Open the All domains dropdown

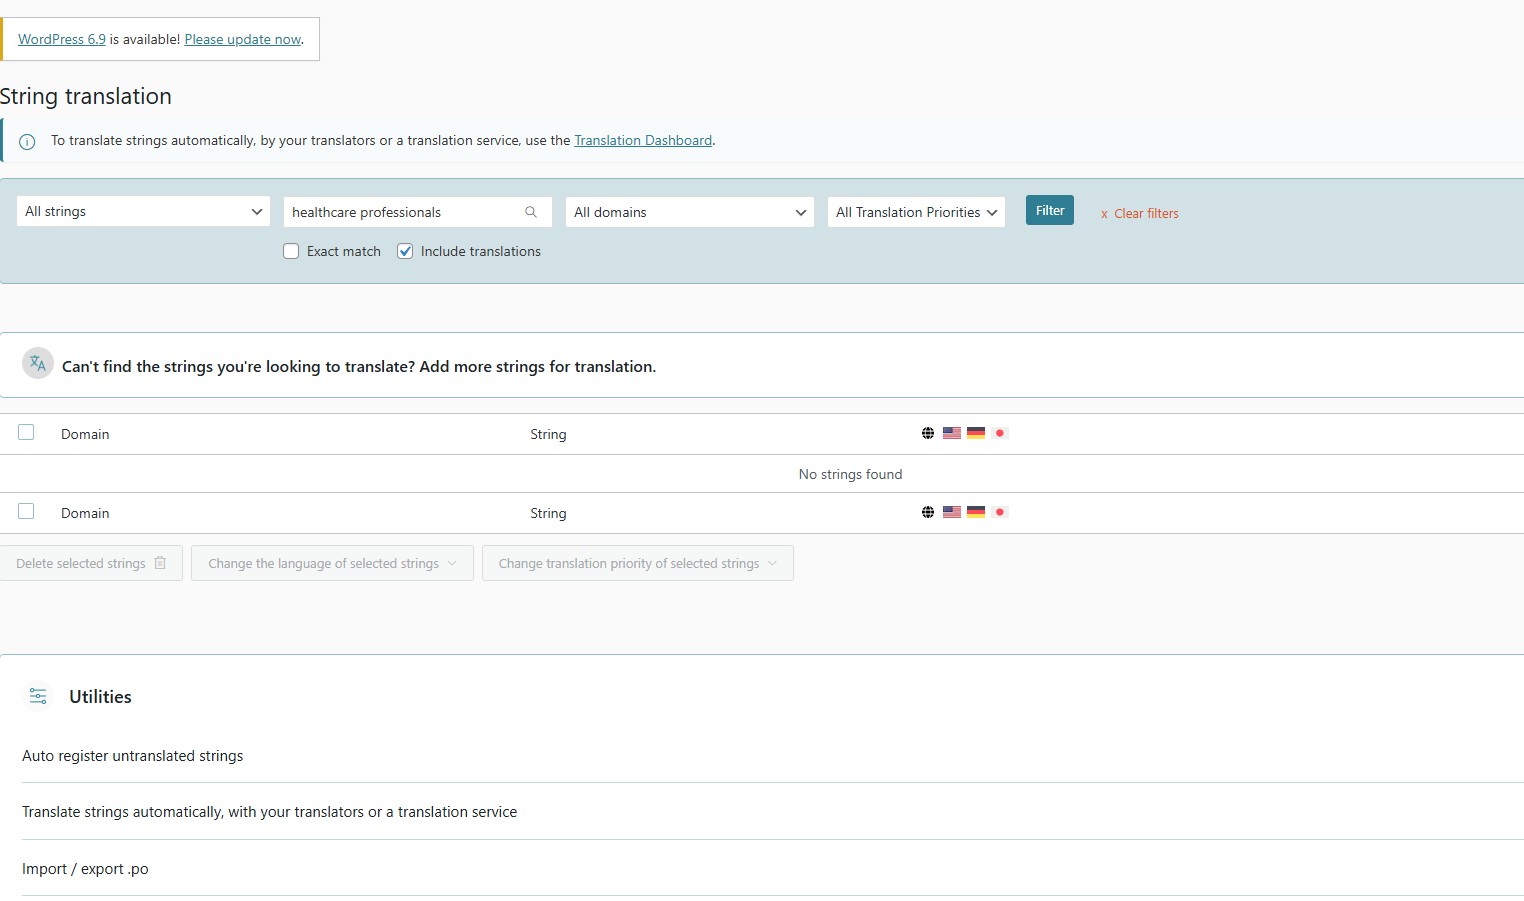click(x=689, y=212)
